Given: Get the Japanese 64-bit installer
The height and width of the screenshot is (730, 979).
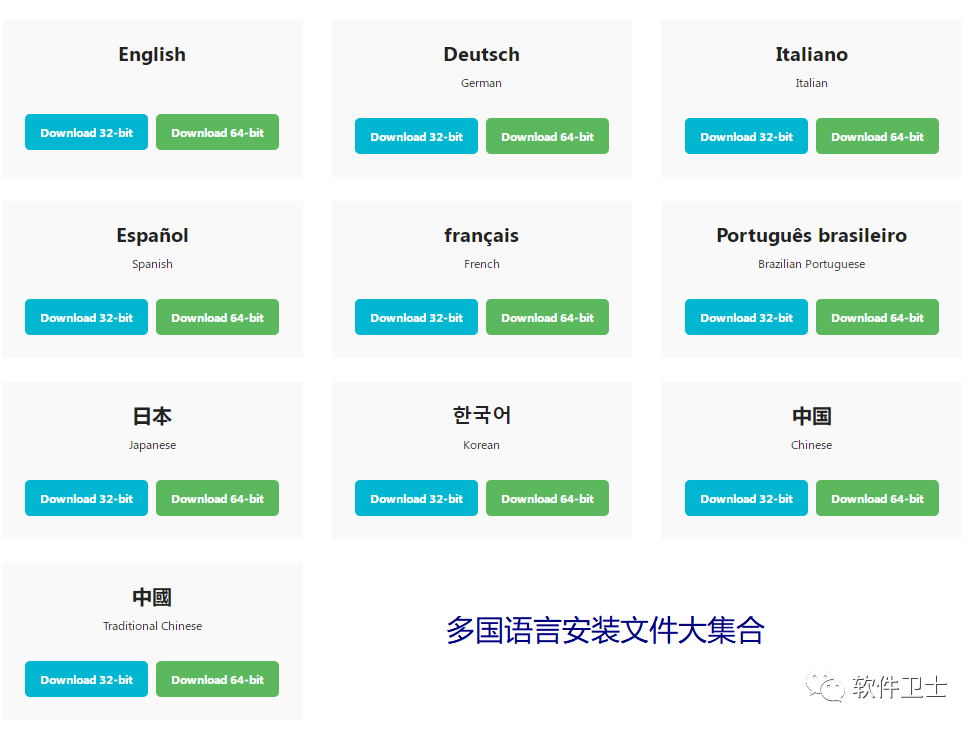Looking at the screenshot, I should pos(217,498).
